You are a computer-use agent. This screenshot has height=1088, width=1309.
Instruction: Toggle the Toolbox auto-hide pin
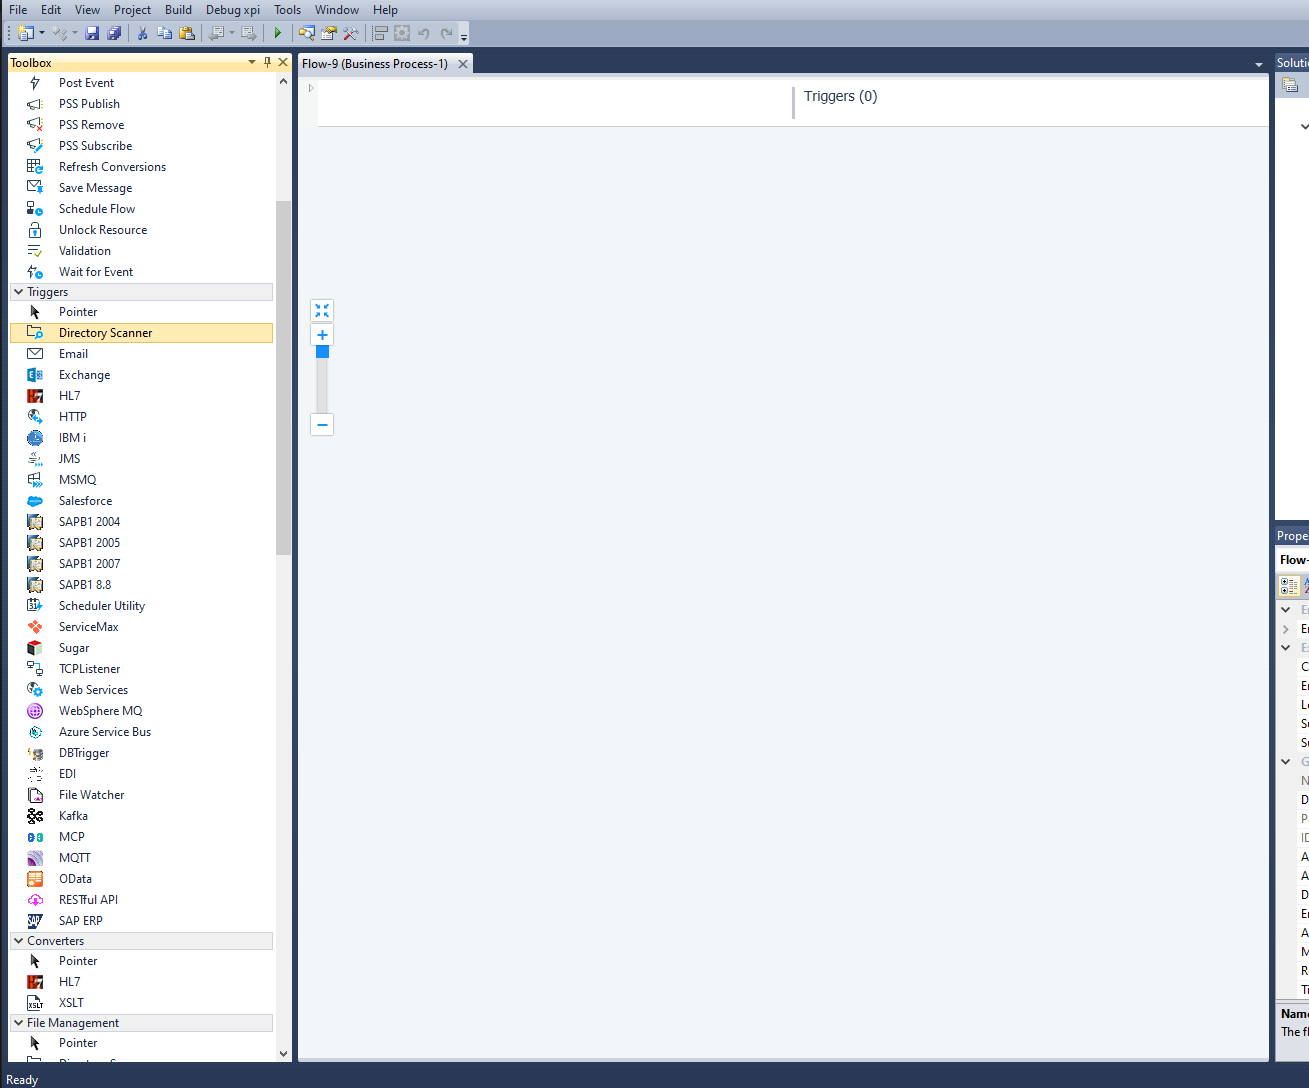267,62
